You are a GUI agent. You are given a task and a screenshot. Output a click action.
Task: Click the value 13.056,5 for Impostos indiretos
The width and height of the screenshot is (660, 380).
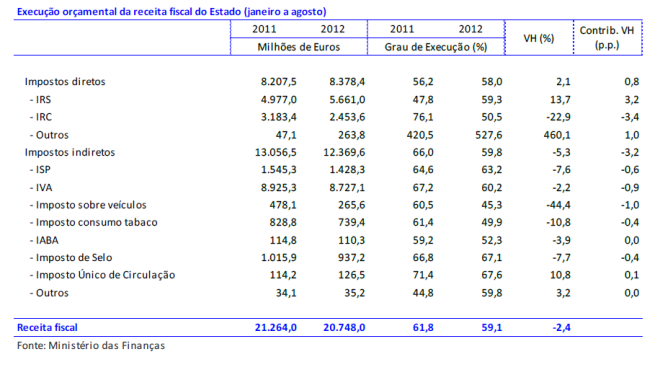[275, 152]
